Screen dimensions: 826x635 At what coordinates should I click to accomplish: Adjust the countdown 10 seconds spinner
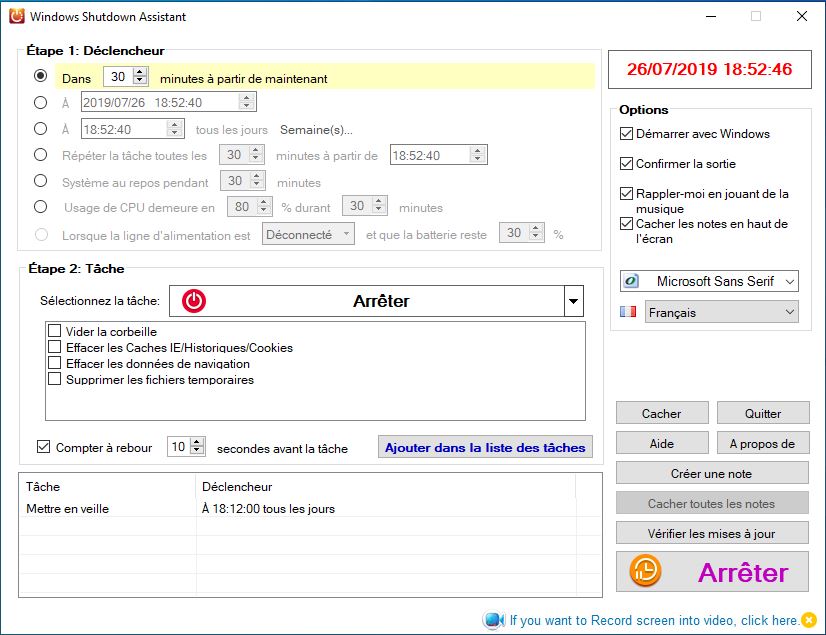click(197, 447)
